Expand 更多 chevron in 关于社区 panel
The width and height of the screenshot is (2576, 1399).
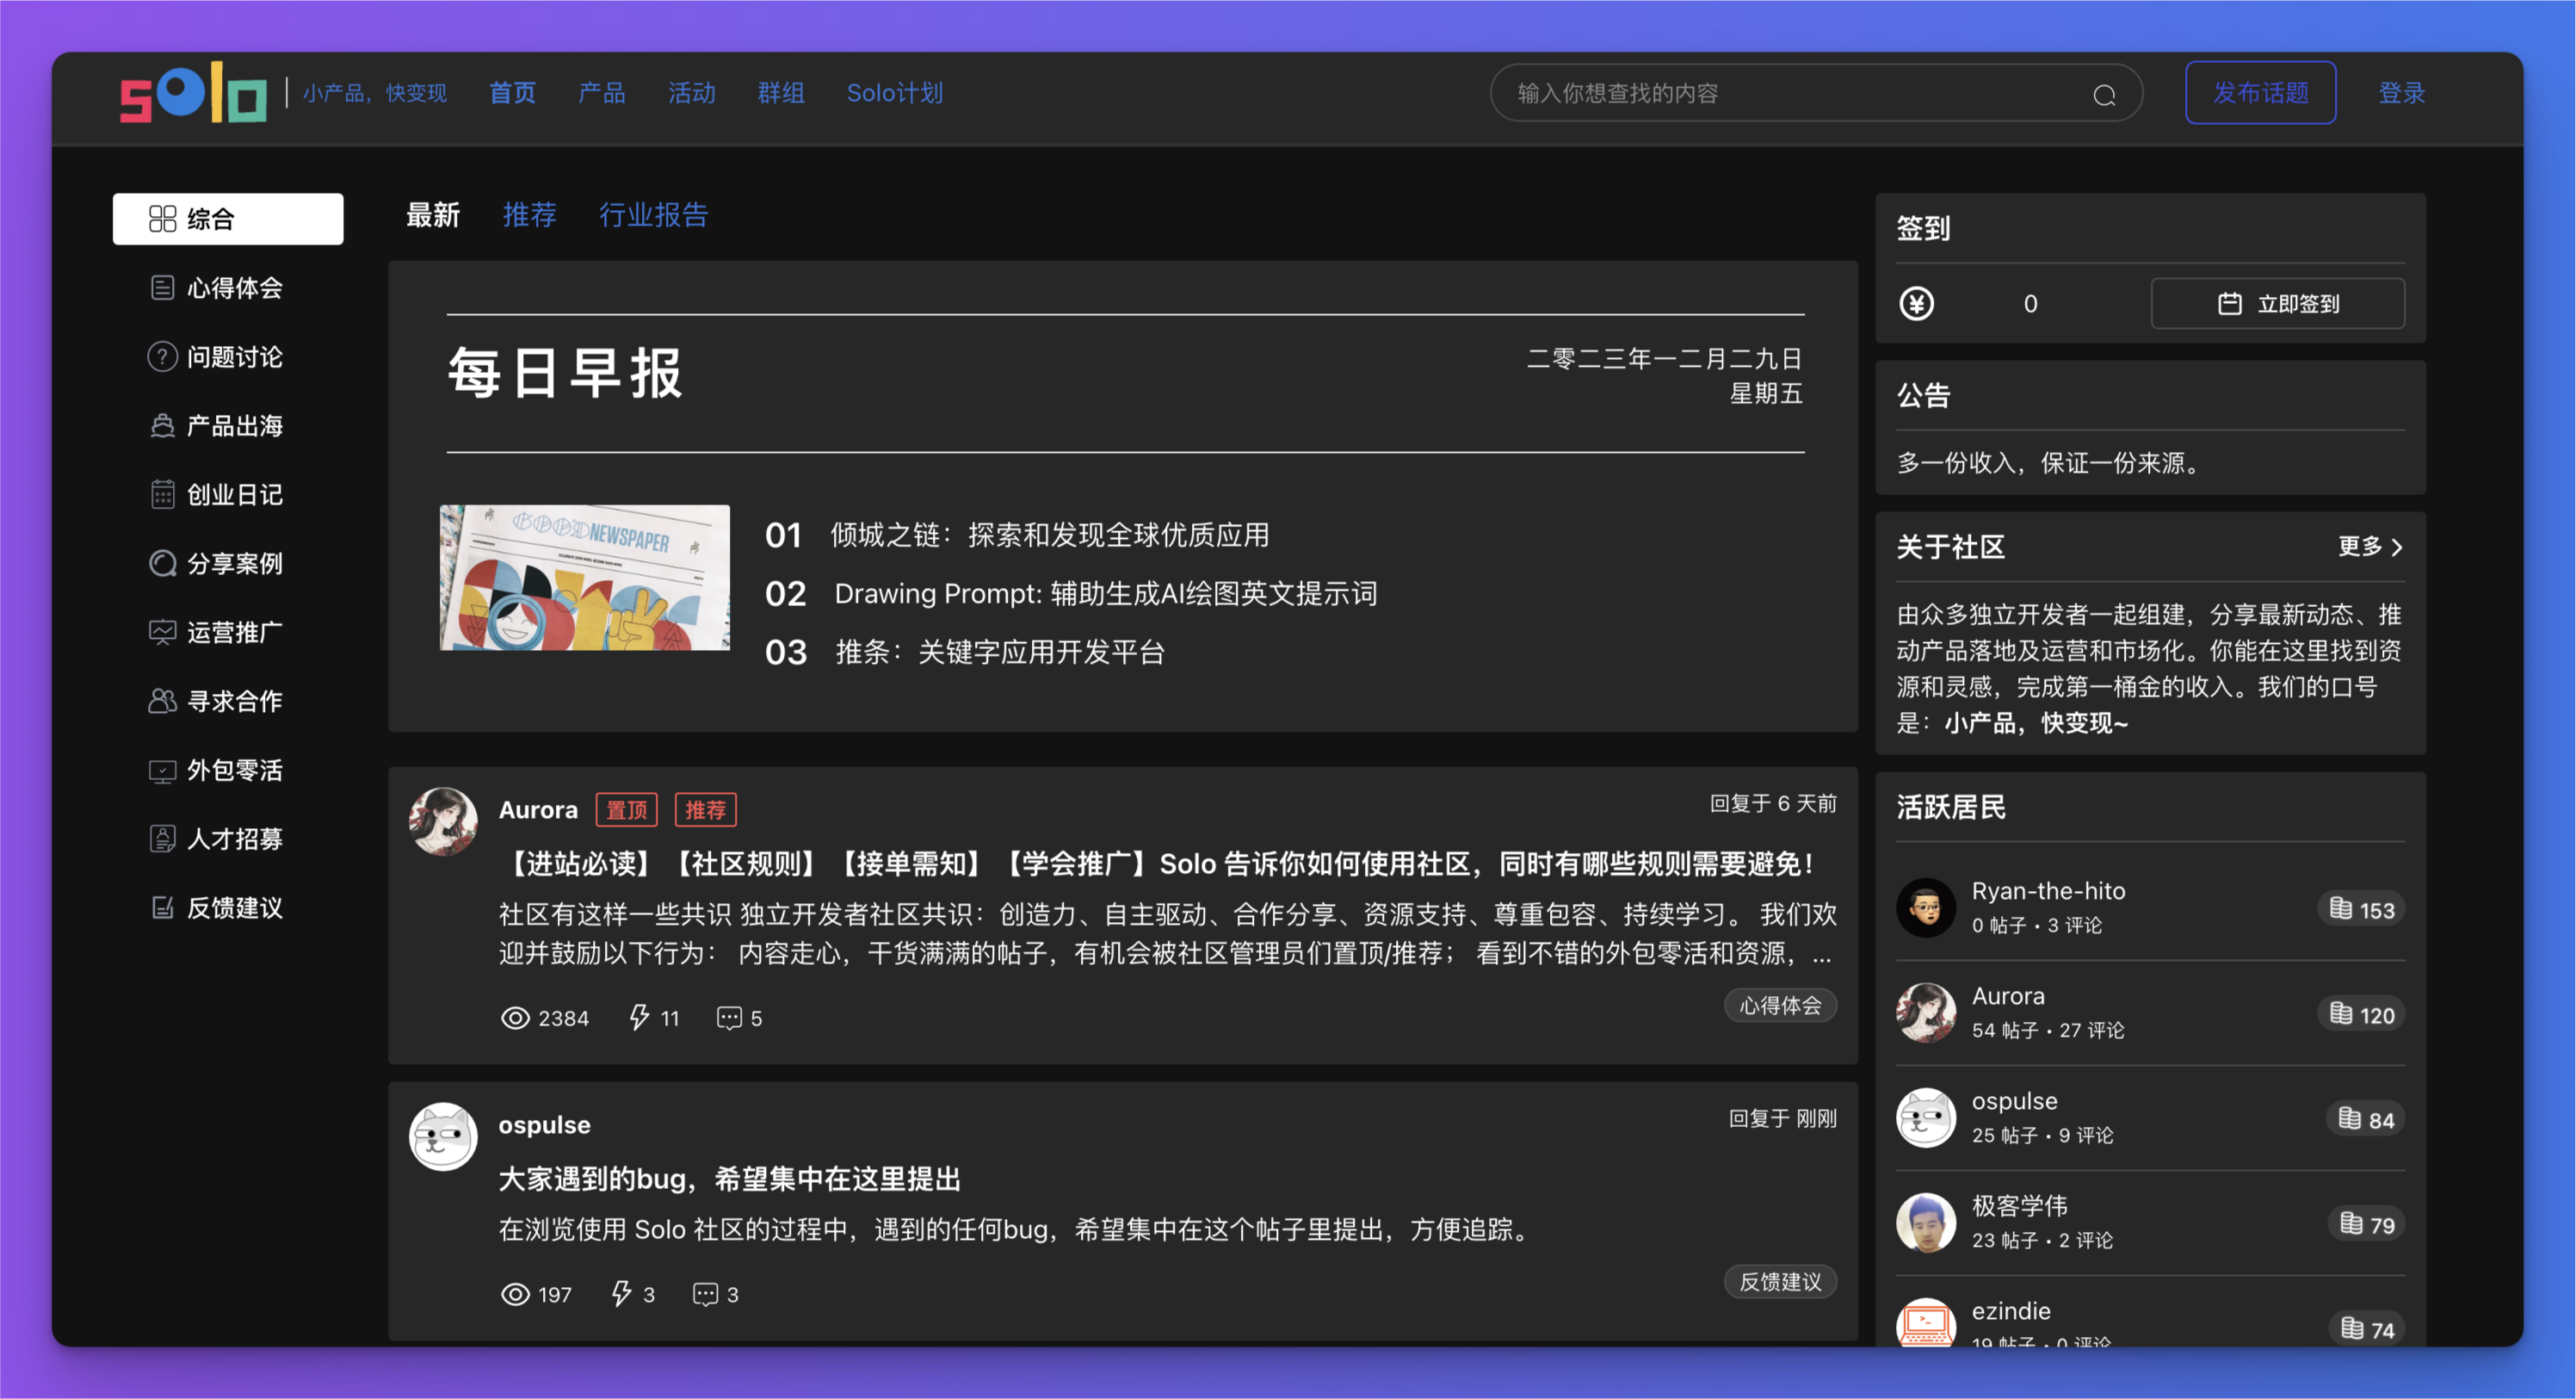2370,546
